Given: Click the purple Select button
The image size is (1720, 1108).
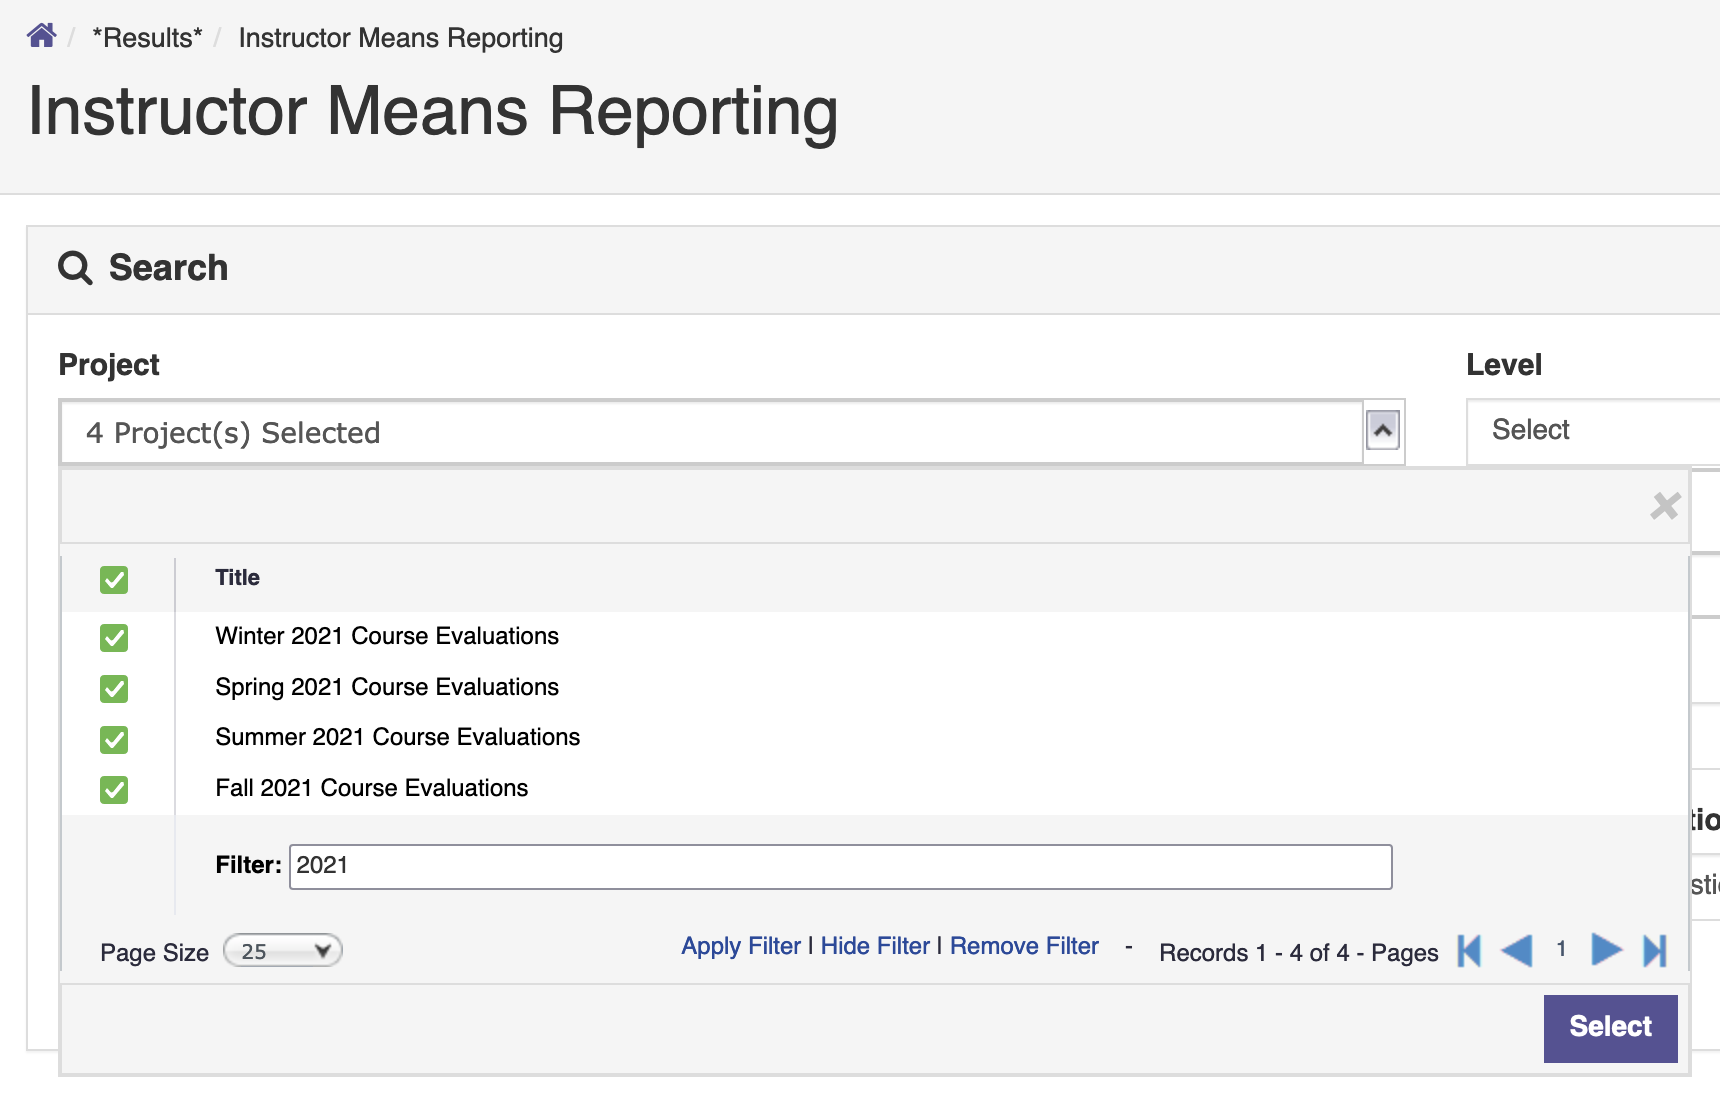Looking at the screenshot, I should point(1610,1028).
